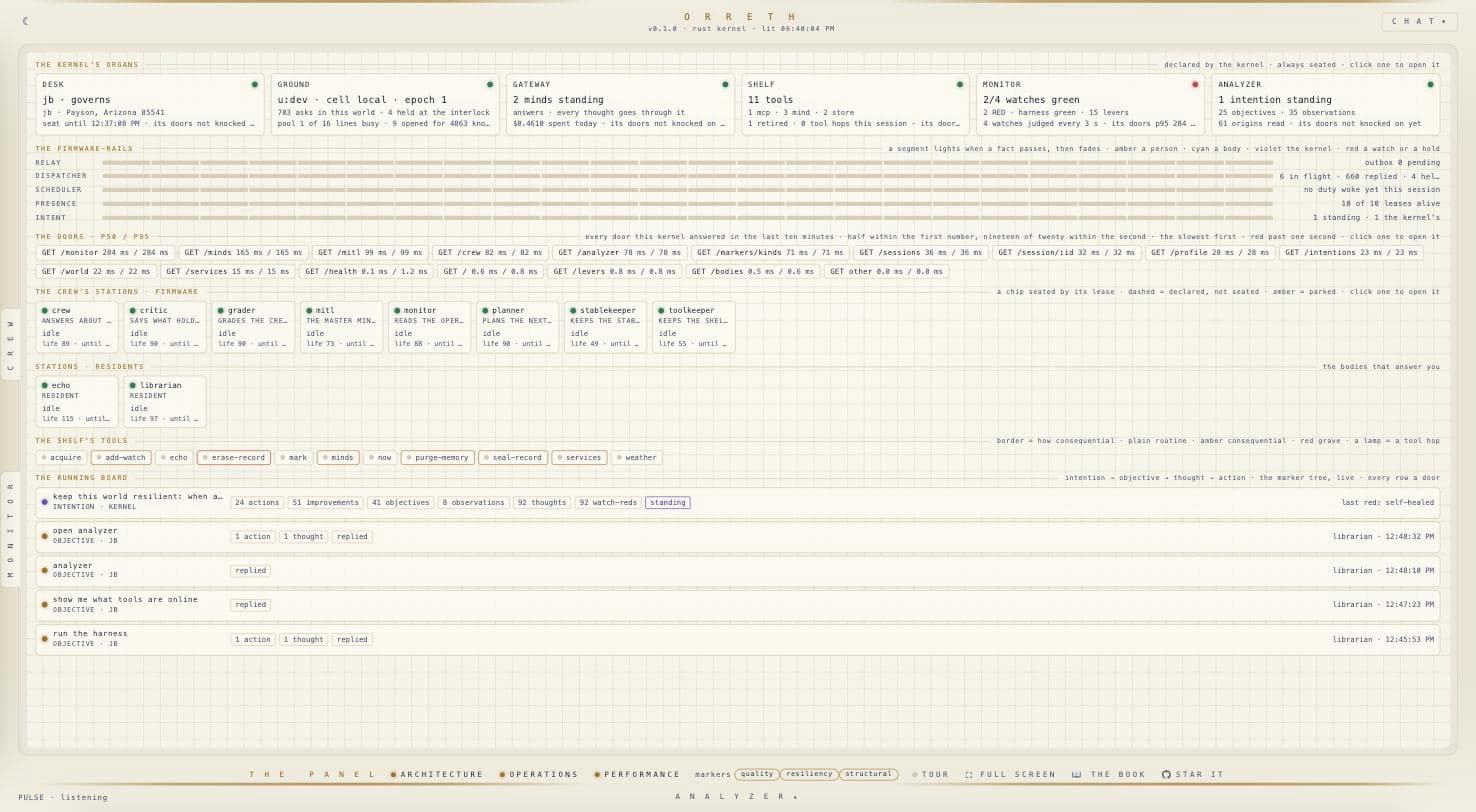Open The Book icon
The image size is (1476, 812).
[1077, 775]
